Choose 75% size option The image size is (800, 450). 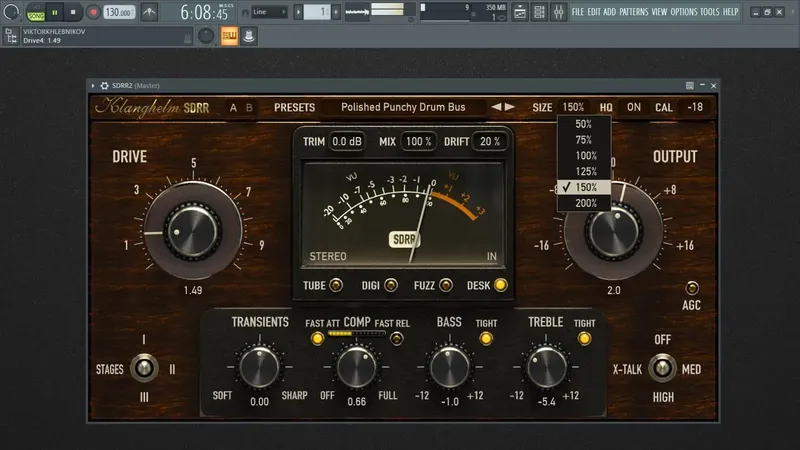coord(584,140)
